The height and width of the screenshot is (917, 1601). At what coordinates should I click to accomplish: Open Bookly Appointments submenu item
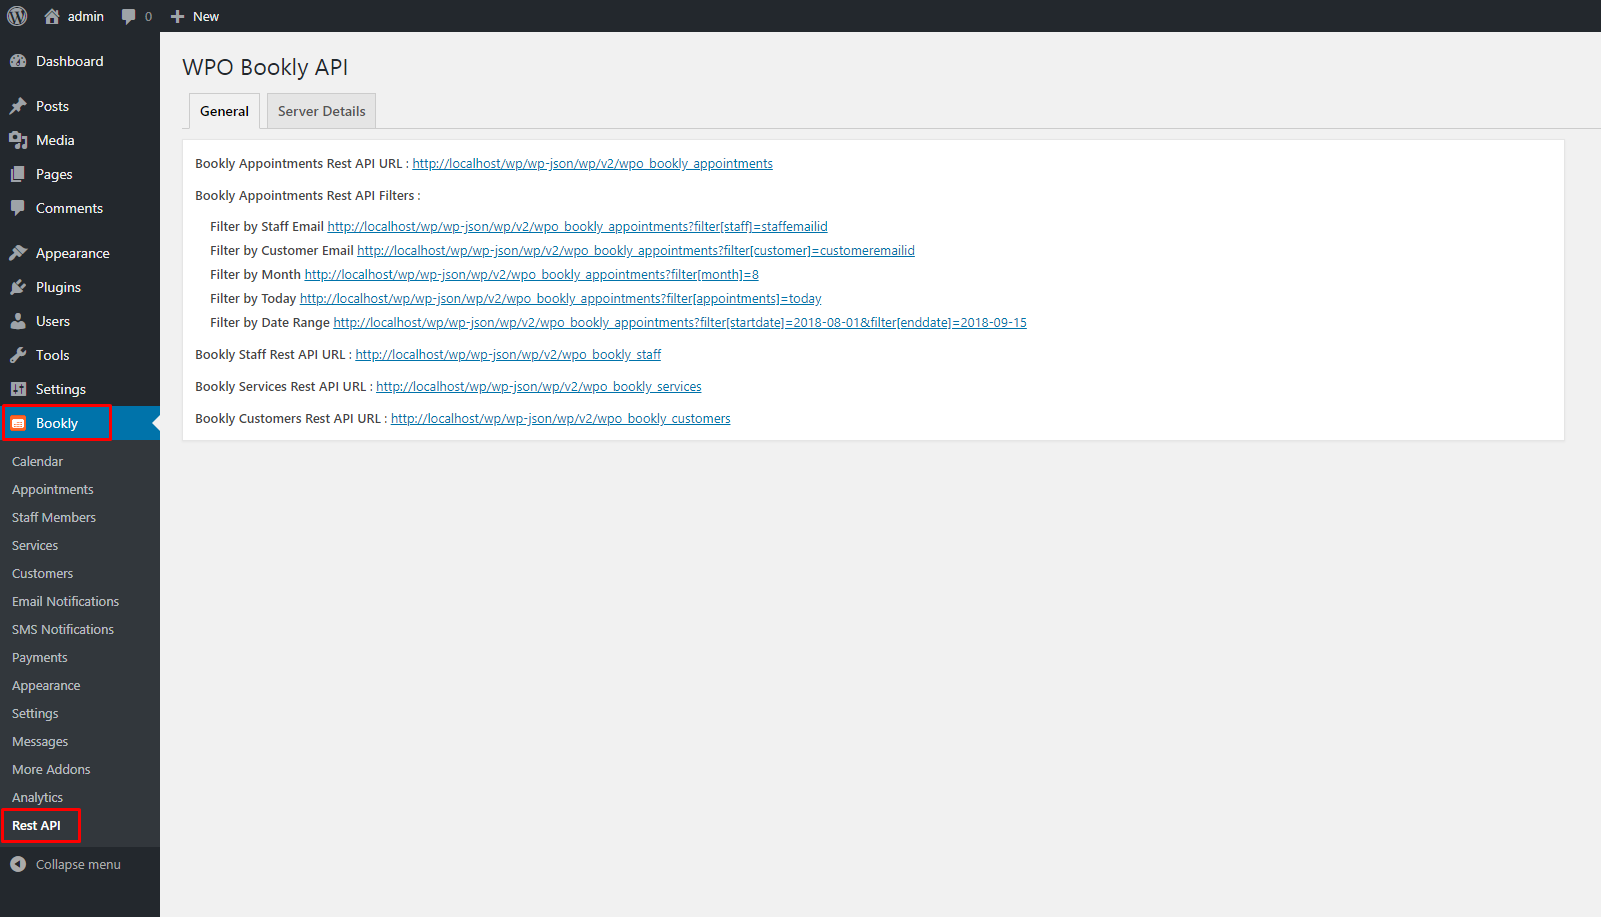[52, 489]
